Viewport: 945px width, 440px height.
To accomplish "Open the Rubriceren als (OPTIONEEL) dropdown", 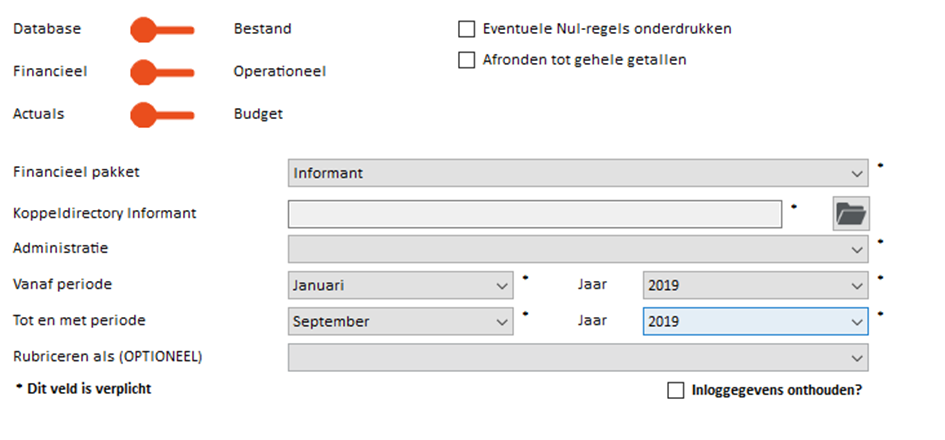I will point(578,357).
